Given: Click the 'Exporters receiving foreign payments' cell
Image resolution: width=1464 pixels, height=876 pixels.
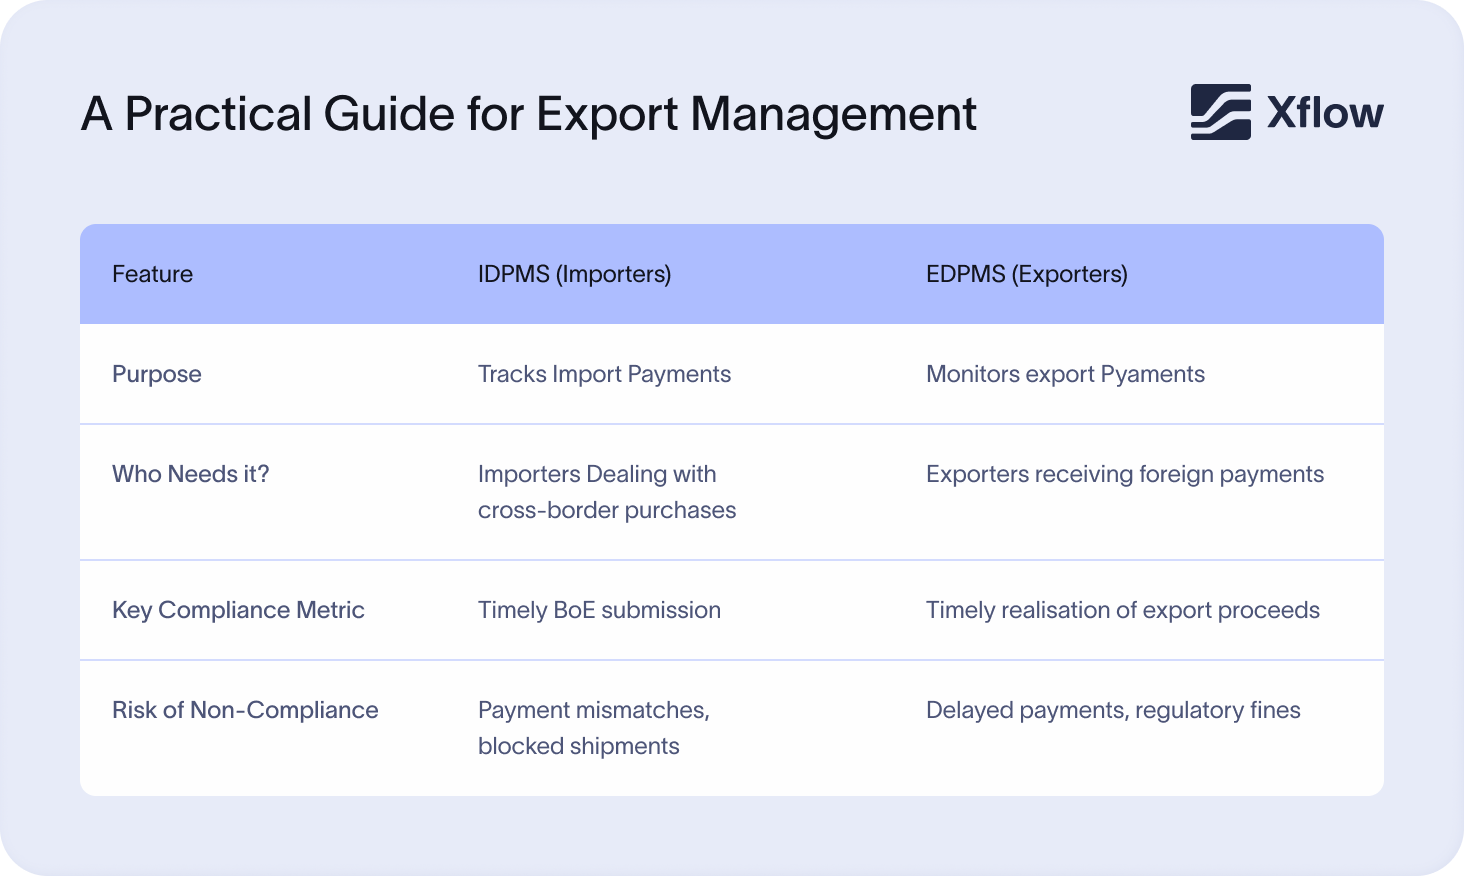Looking at the screenshot, I should point(1124,474).
